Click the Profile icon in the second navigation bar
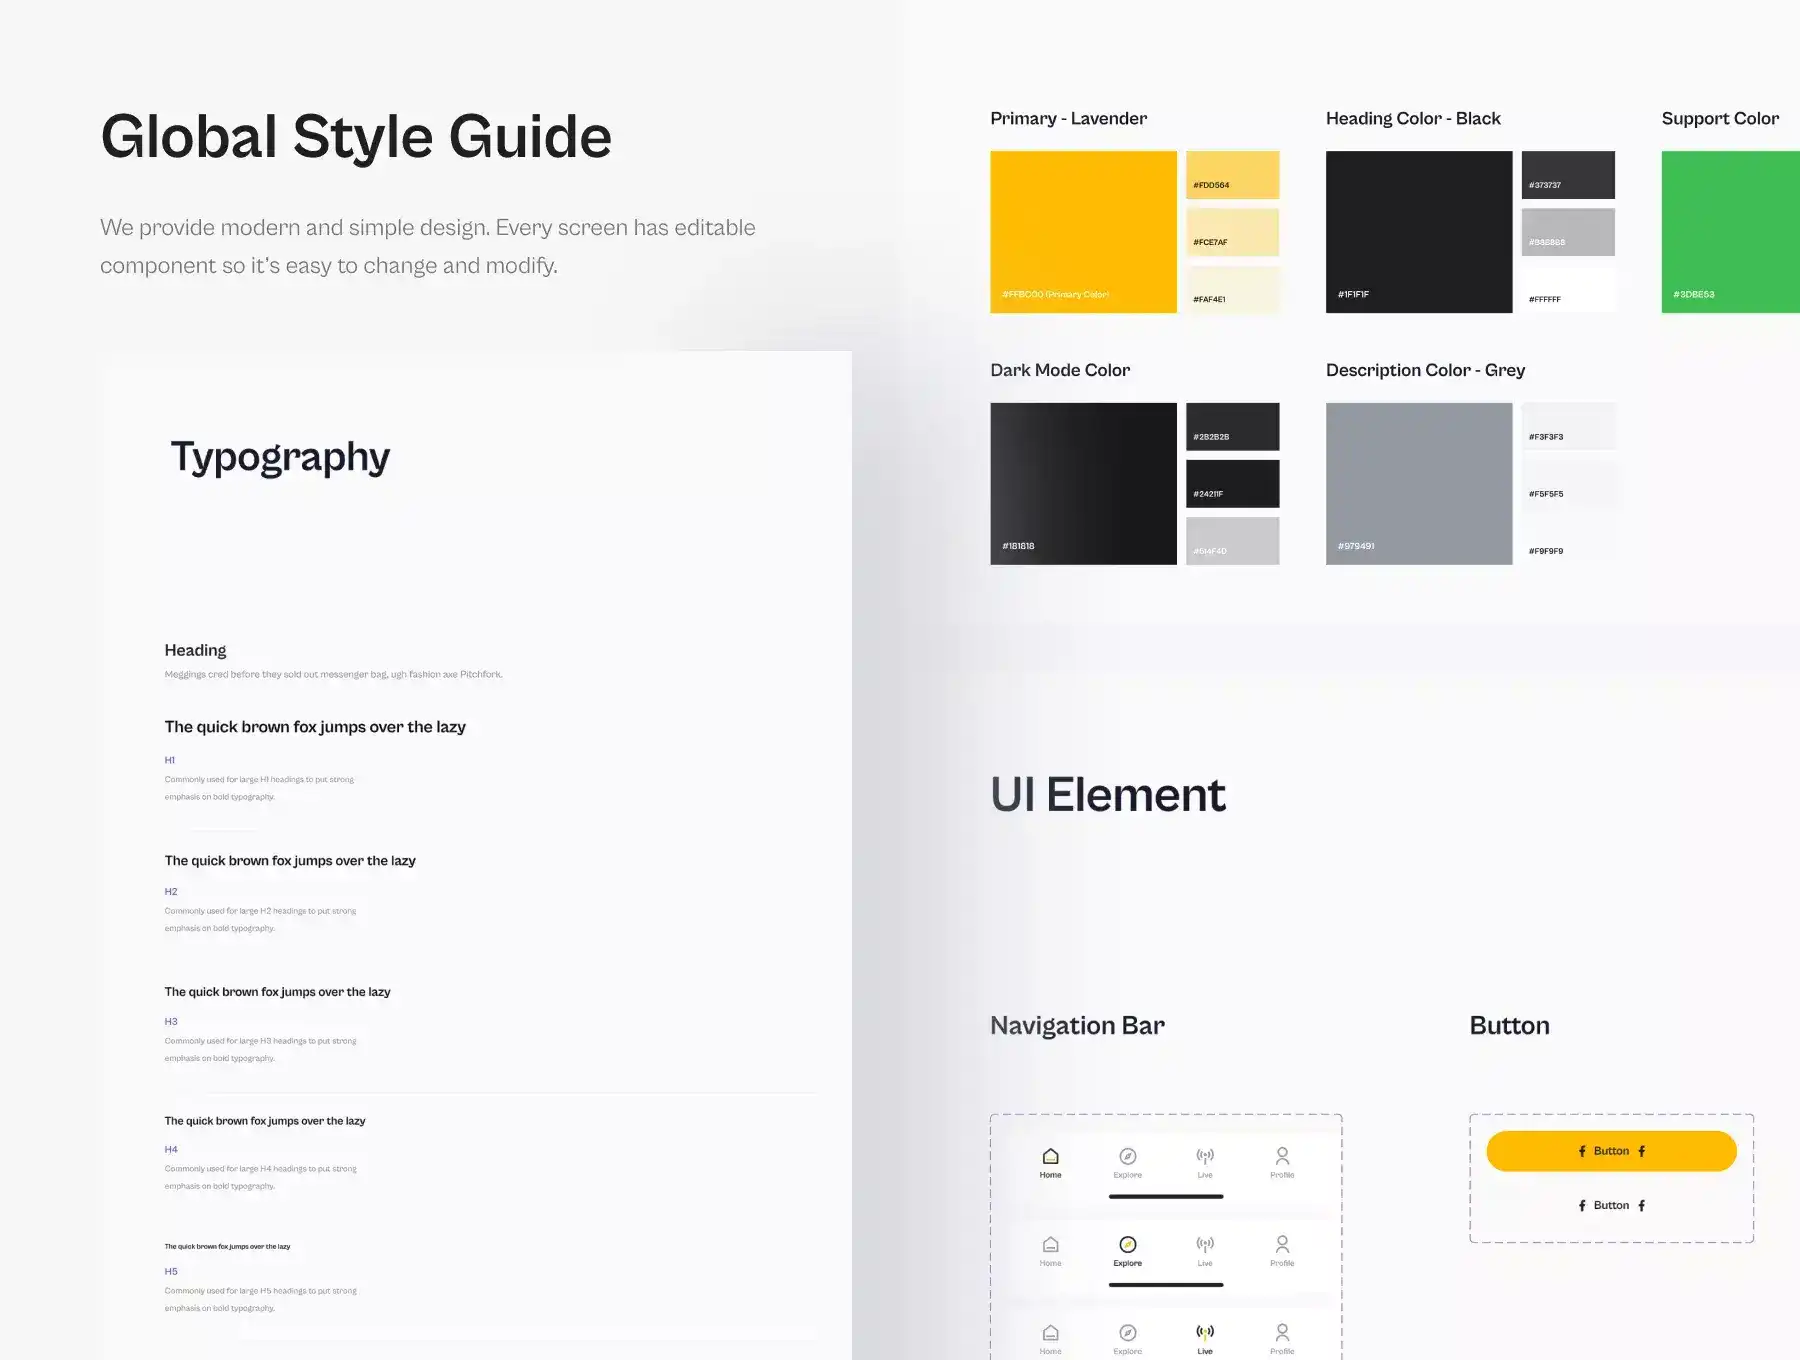This screenshot has width=1800, height=1360. [1282, 1245]
